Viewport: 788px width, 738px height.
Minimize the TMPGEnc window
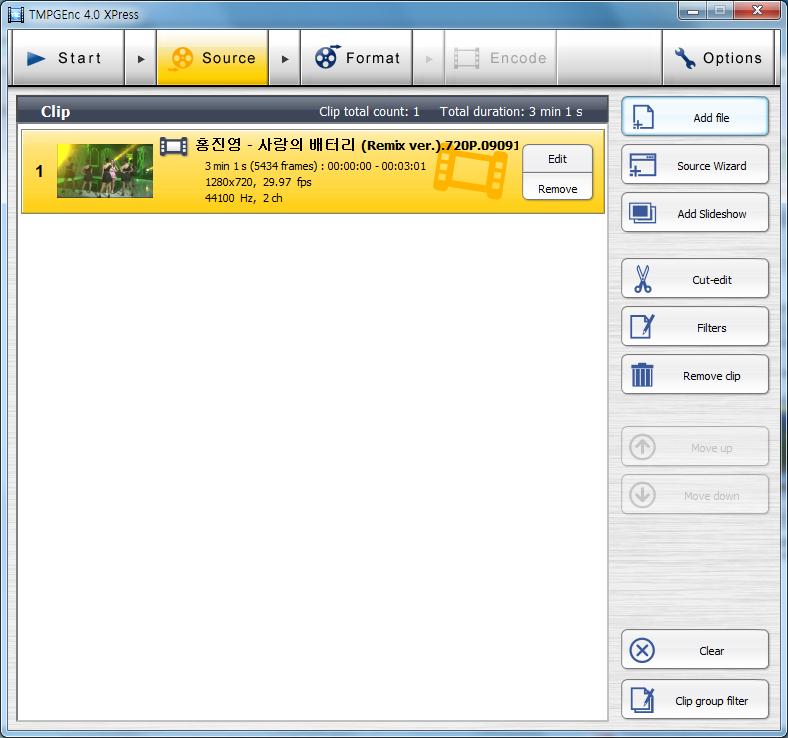click(x=693, y=11)
